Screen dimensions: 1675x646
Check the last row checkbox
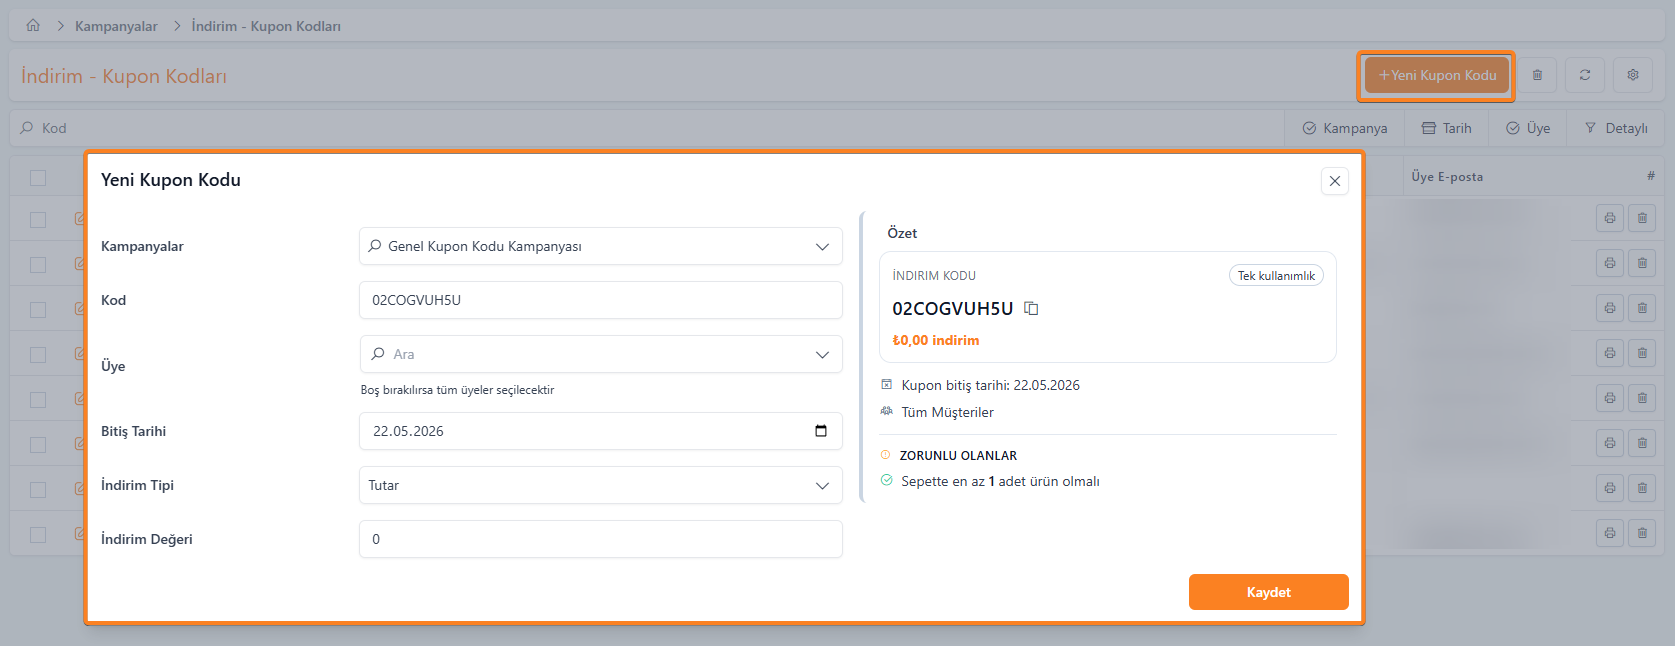(x=38, y=535)
